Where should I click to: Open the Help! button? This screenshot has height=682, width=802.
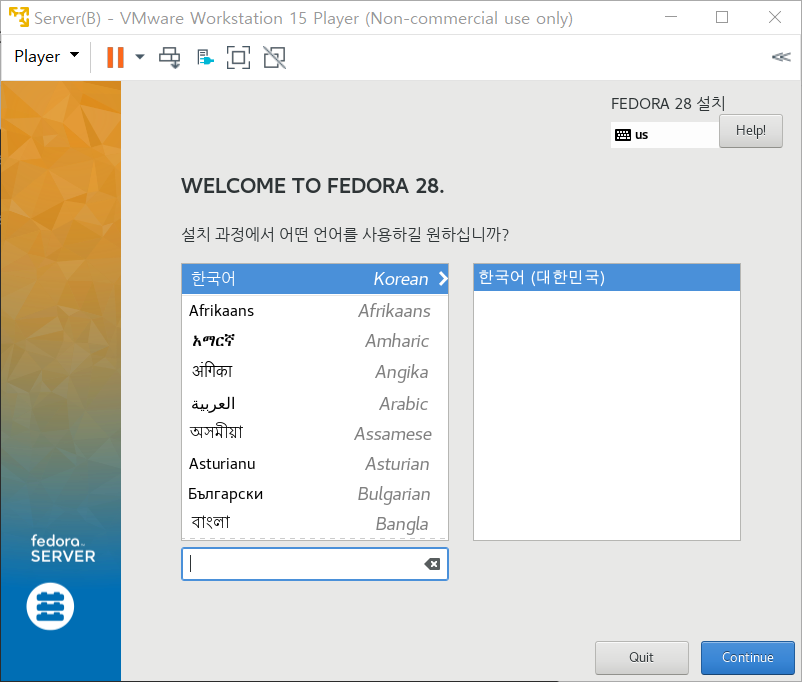click(750, 131)
